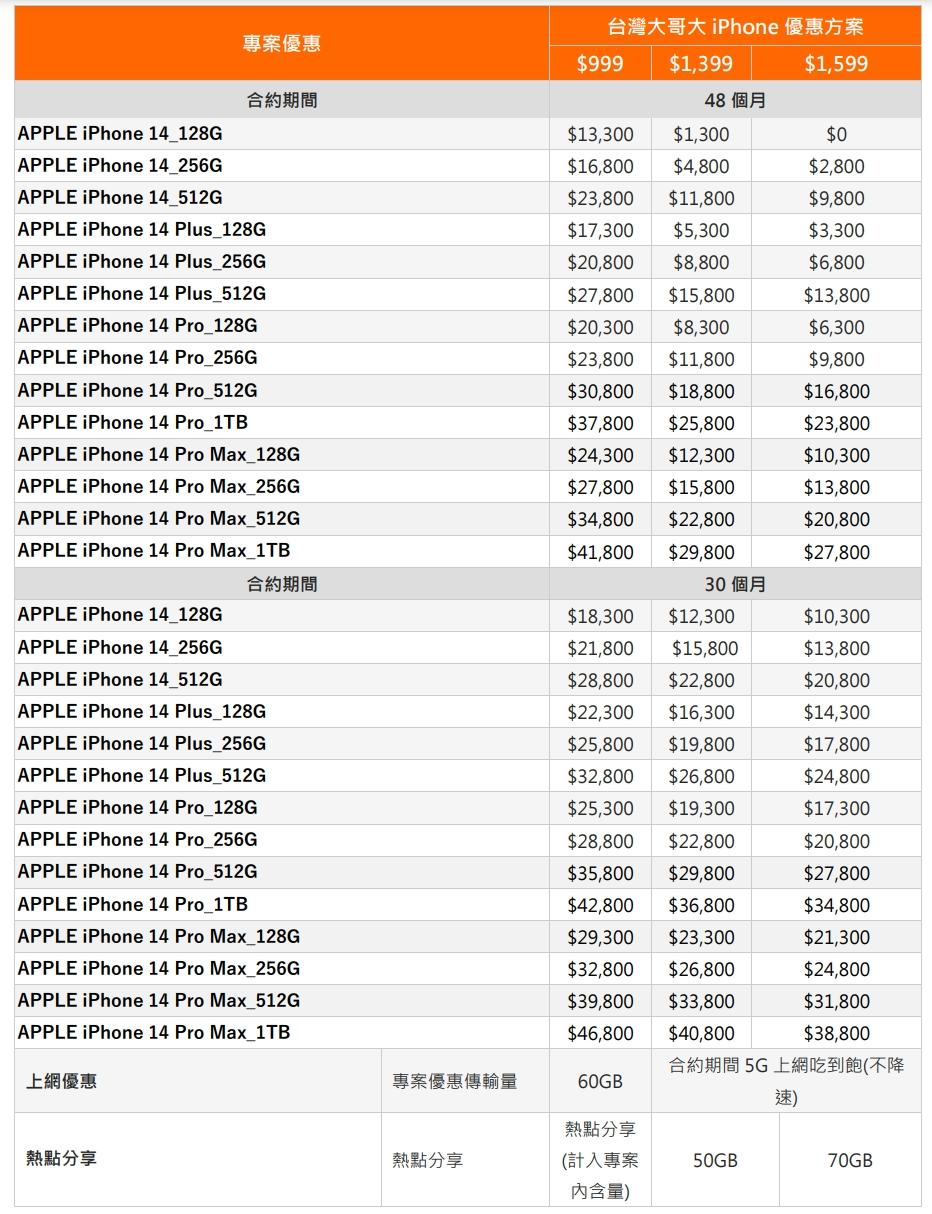Viewport: 932px width, 1214px height.
Task: Select the $18,800 price cell
Action: tap(701, 391)
